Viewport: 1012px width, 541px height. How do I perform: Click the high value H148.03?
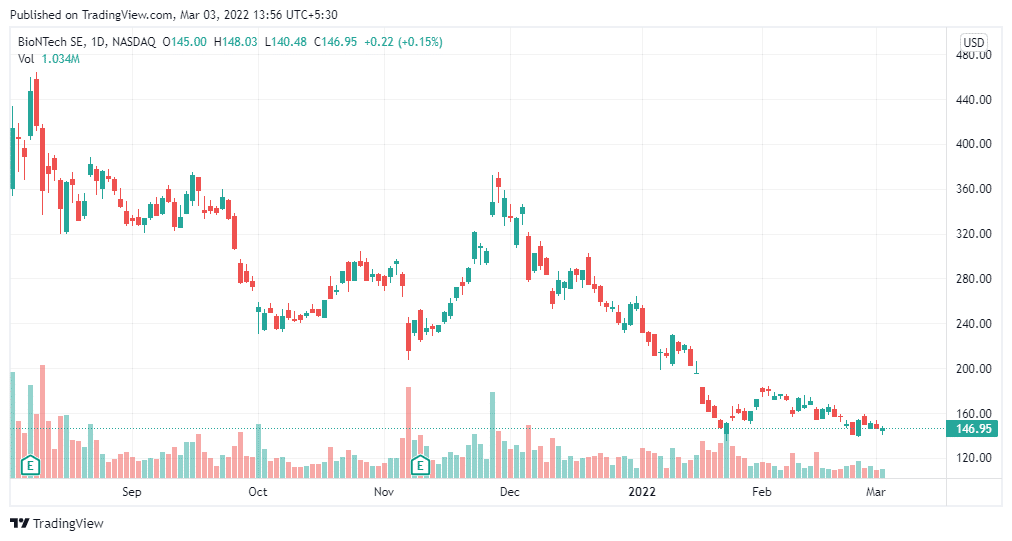(x=236, y=42)
